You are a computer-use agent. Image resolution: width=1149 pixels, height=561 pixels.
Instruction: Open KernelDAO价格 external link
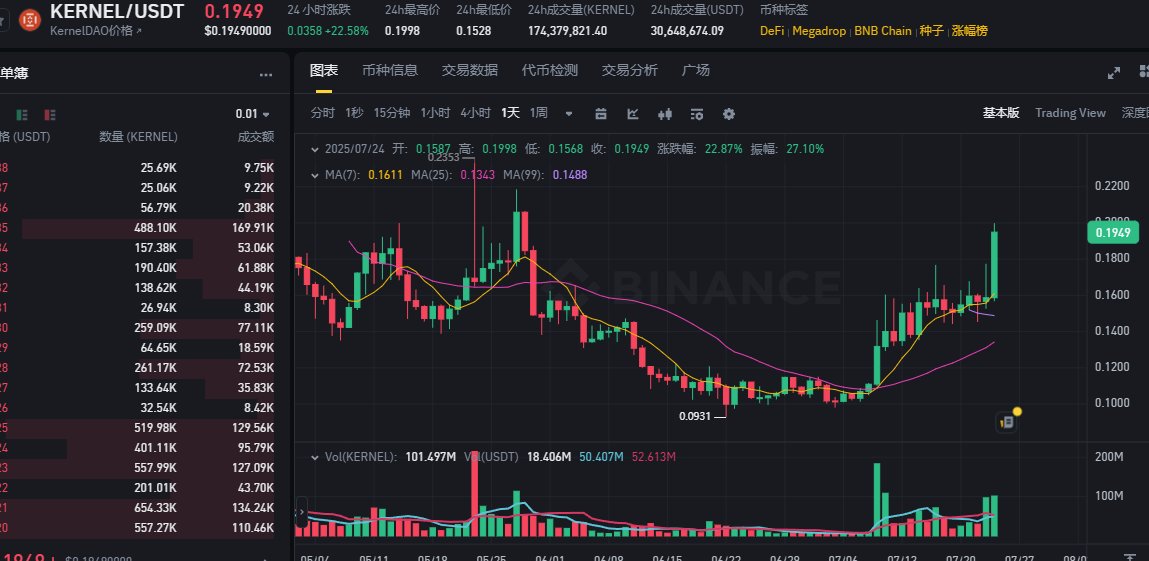click(95, 31)
